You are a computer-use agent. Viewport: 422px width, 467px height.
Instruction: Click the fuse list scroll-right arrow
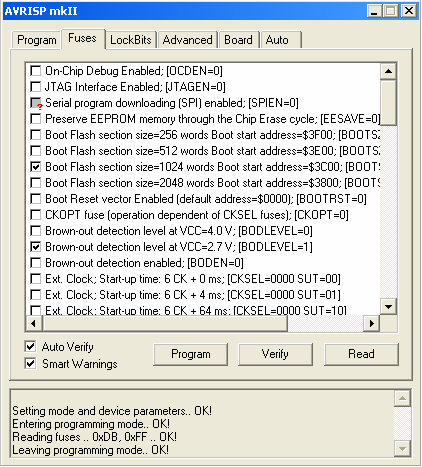coord(372,323)
